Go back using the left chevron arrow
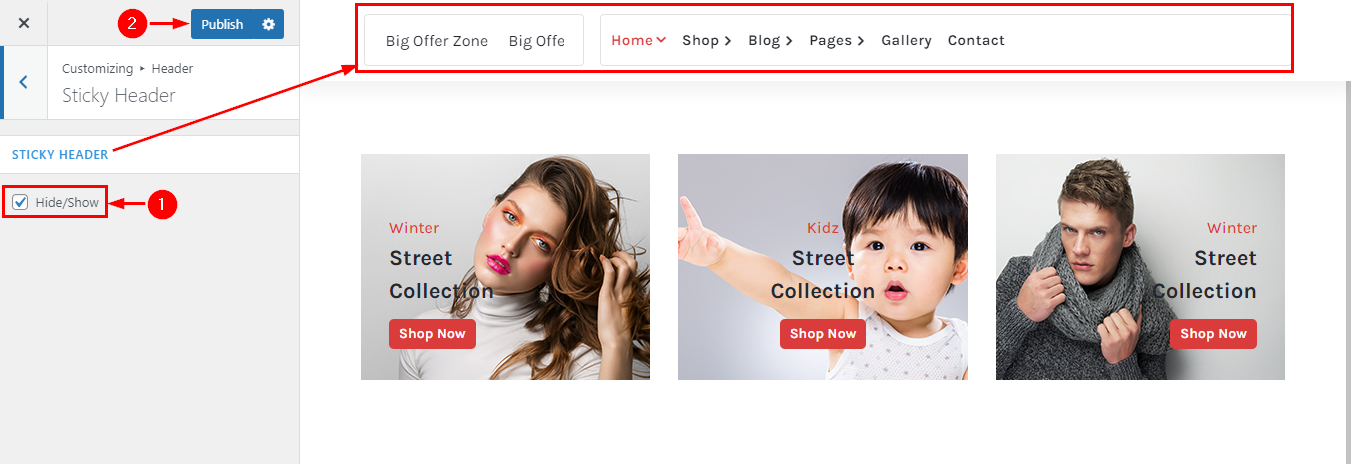 tap(23, 82)
